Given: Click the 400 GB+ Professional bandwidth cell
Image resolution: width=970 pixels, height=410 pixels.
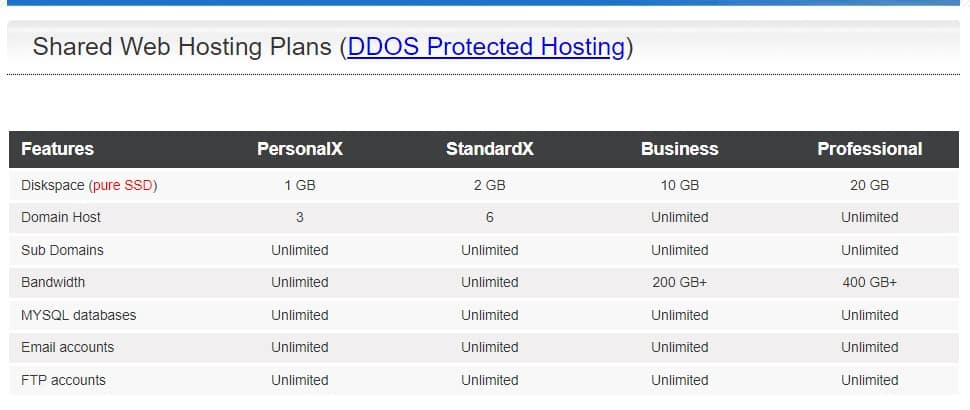Looking at the screenshot, I should tap(869, 283).
